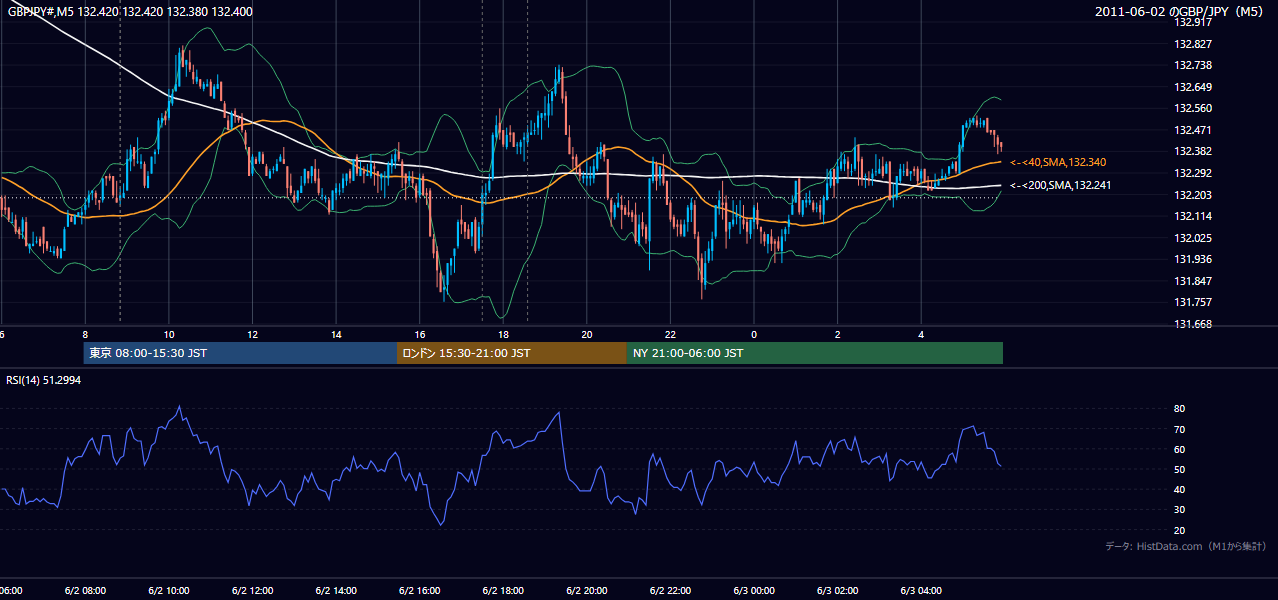Click the 2011-06-02 GBP/JPY (M5) chart heading
Screen dimensions: 1278x600
point(1181,12)
